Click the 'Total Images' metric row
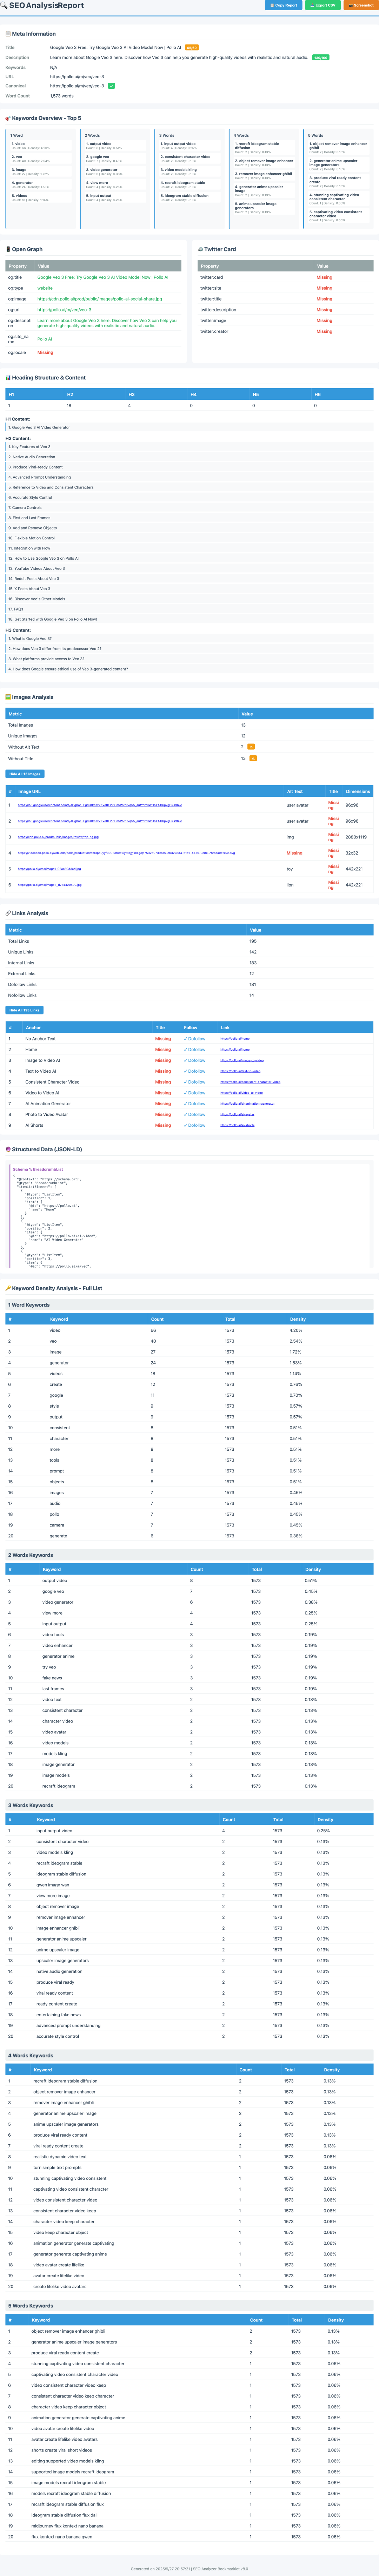Screen dimensions: 379x2576 pyautogui.click(x=189, y=725)
